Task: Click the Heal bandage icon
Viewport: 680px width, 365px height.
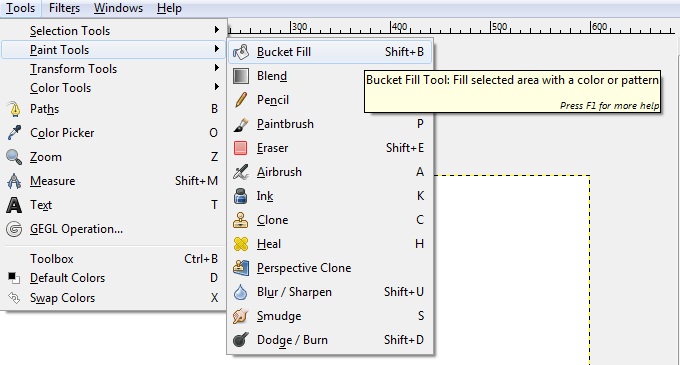Action: click(241, 244)
